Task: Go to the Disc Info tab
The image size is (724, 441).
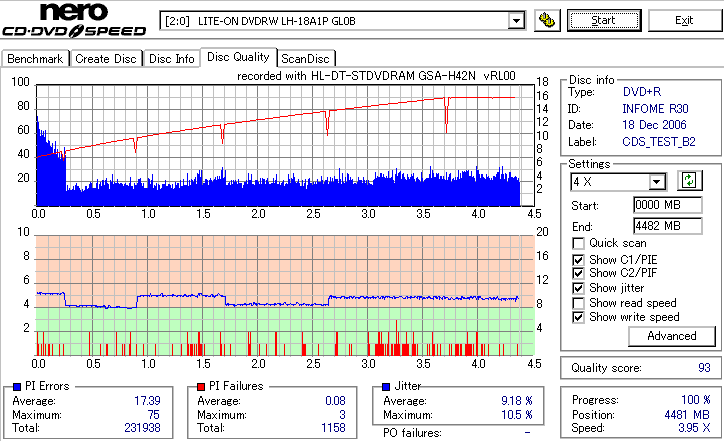Action: point(171,59)
